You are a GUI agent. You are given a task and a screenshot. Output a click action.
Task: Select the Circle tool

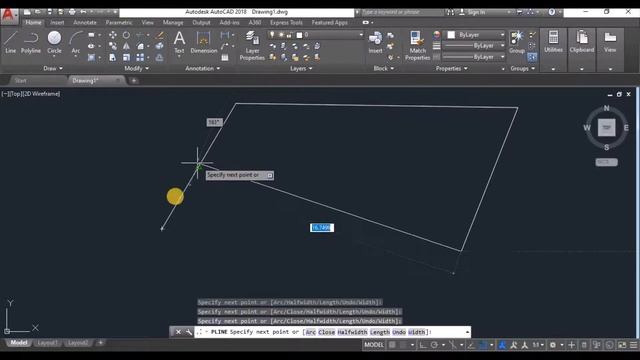[x=54, y=42]
